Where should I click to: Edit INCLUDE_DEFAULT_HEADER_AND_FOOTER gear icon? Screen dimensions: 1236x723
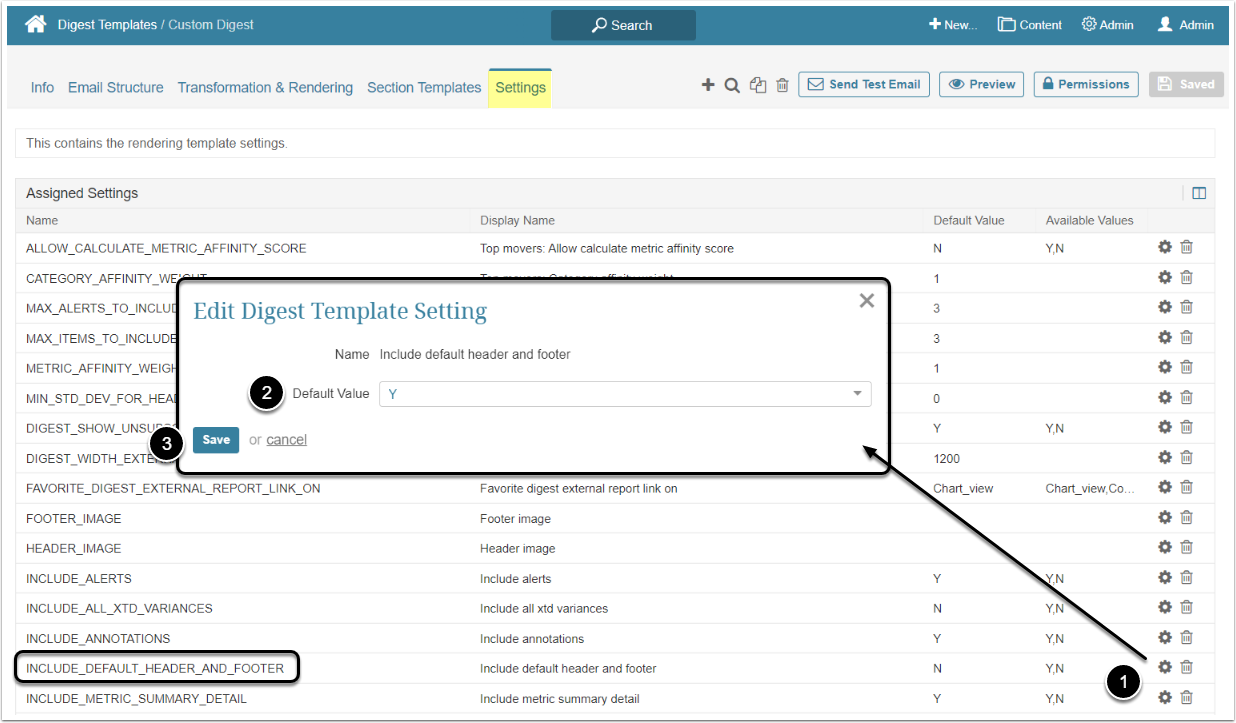click(x=1165, y=667)
